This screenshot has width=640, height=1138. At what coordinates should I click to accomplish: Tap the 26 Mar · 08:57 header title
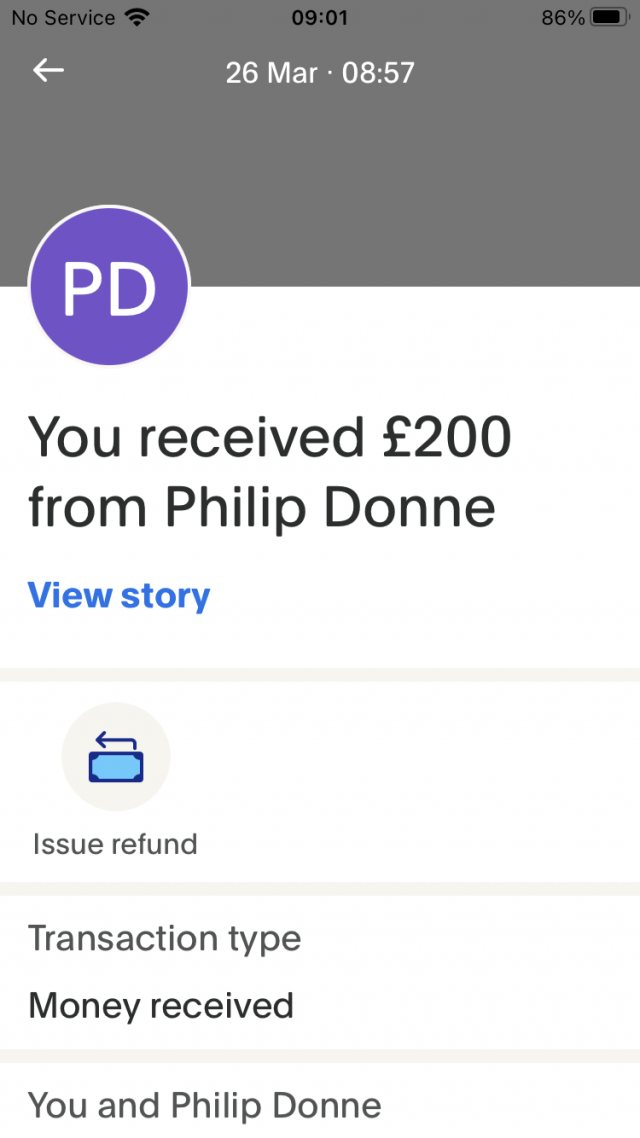click(320, 73)
